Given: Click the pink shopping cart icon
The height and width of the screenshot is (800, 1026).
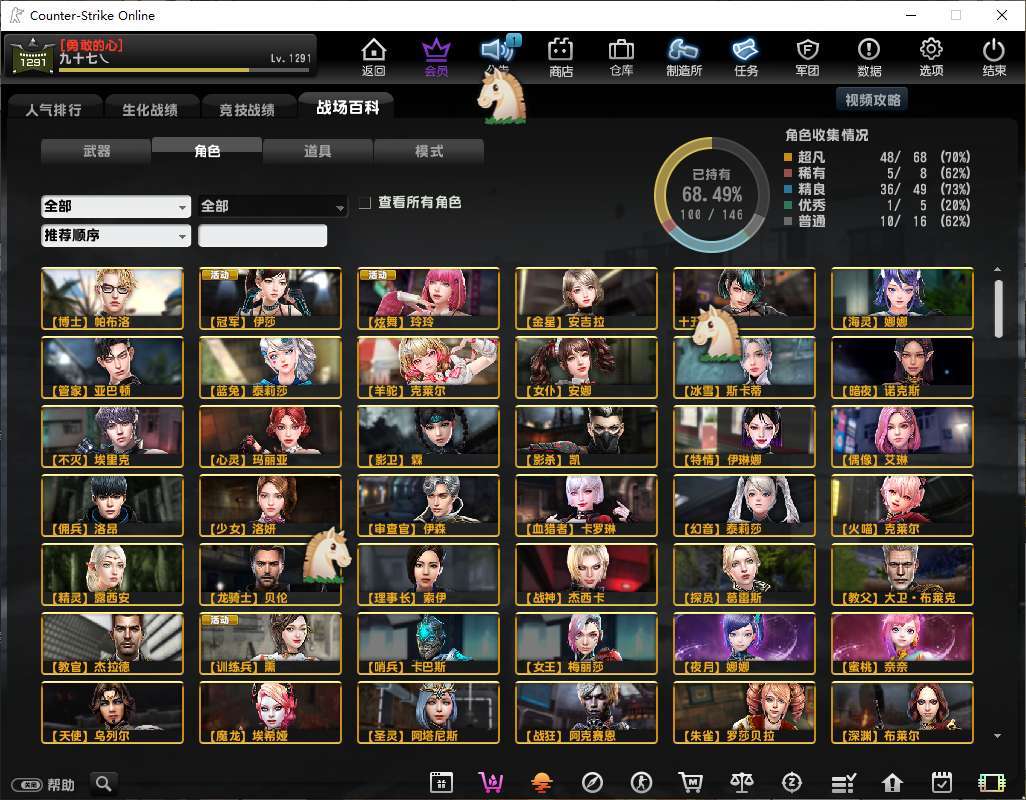Looking at the screenshot, I should pyautogui.click(x=491, y=782).
